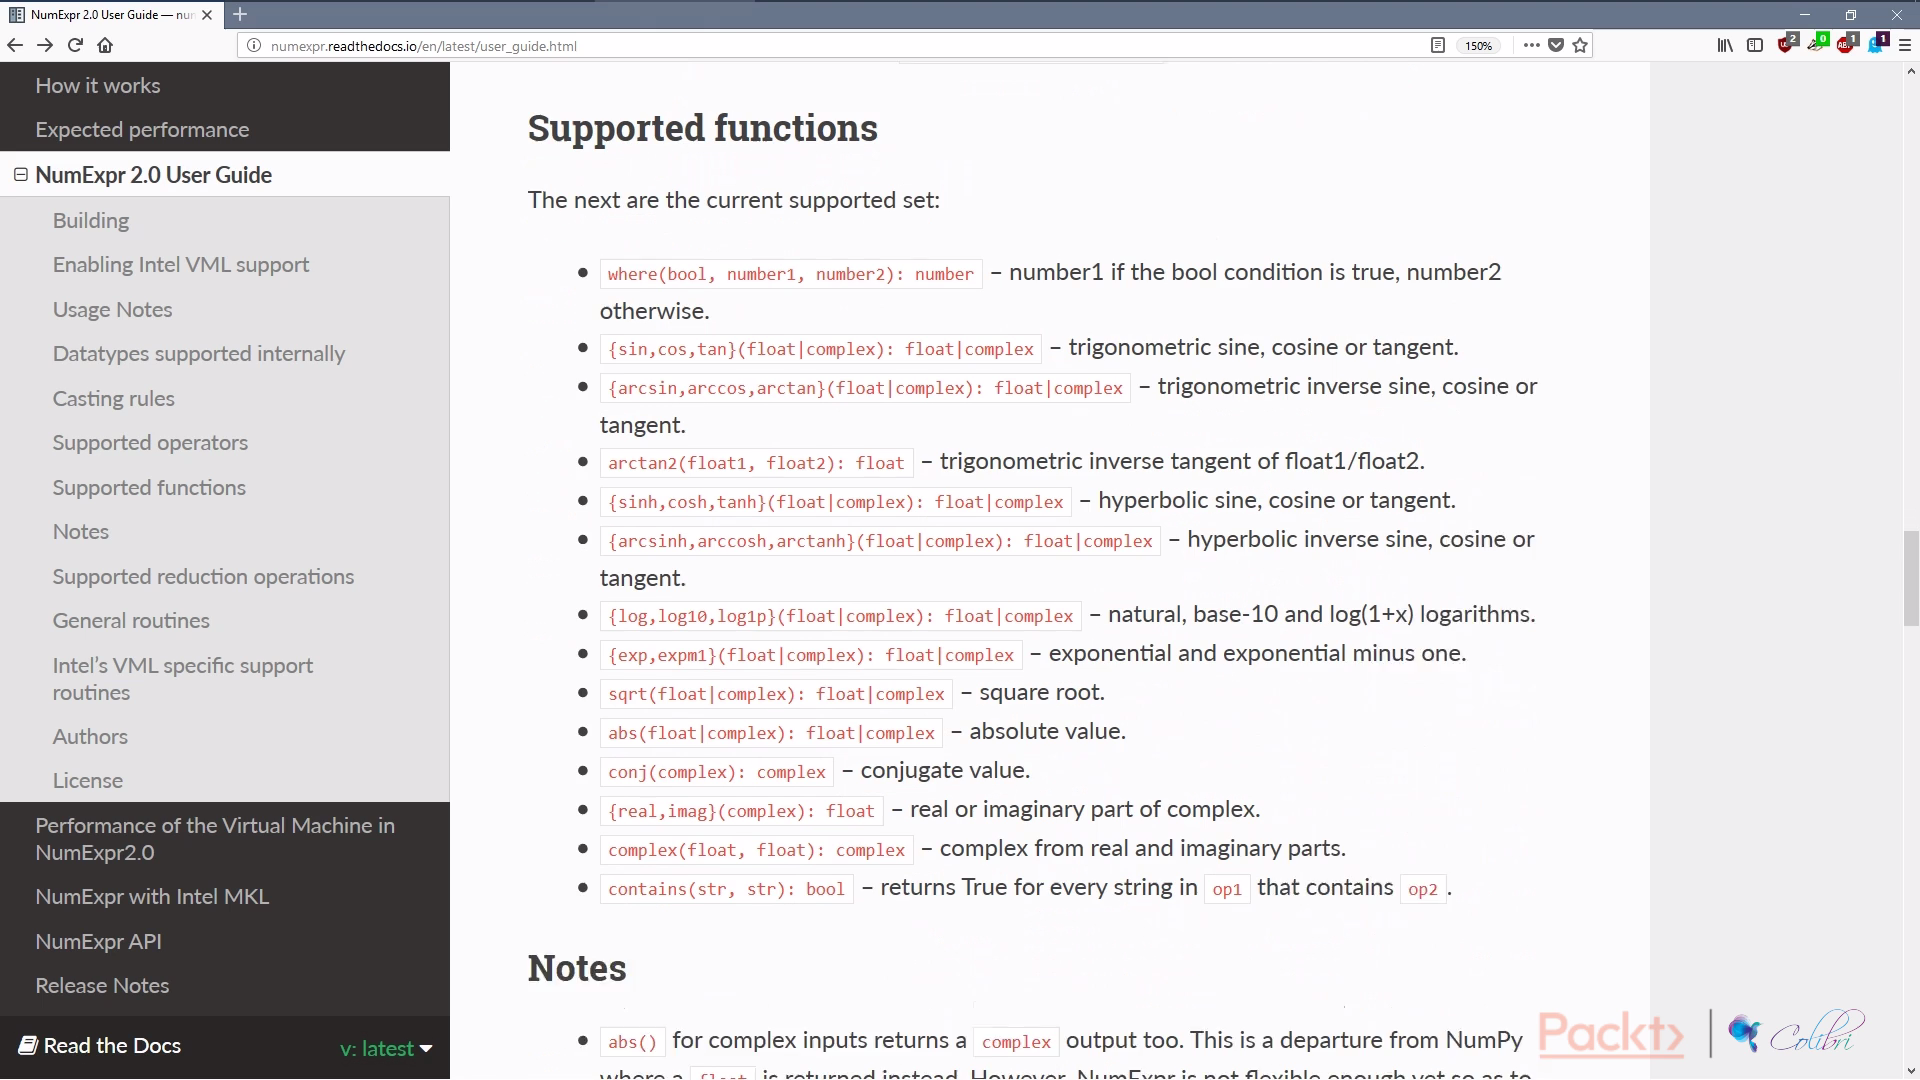
Task: Jump to Supported functions in sidebar
Action: (149, 488)
